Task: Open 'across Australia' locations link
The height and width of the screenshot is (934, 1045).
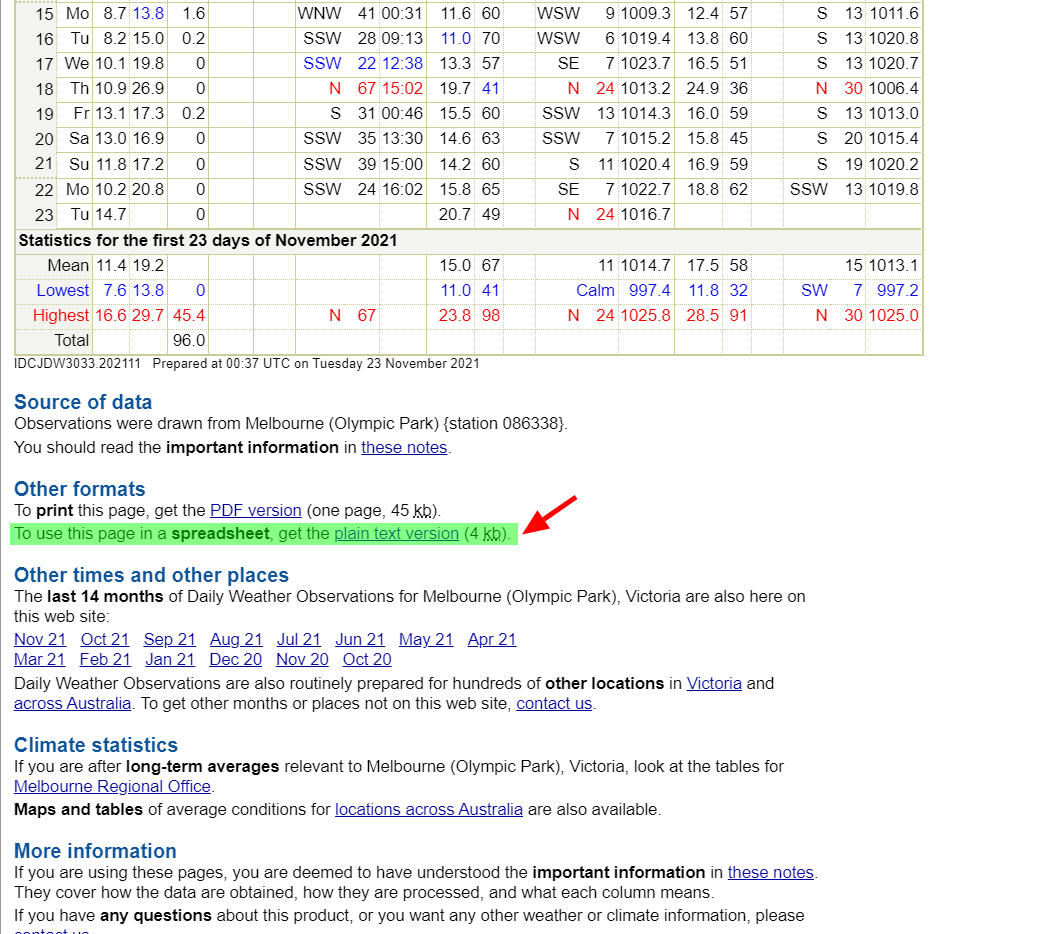Action: tap(72, 704)
